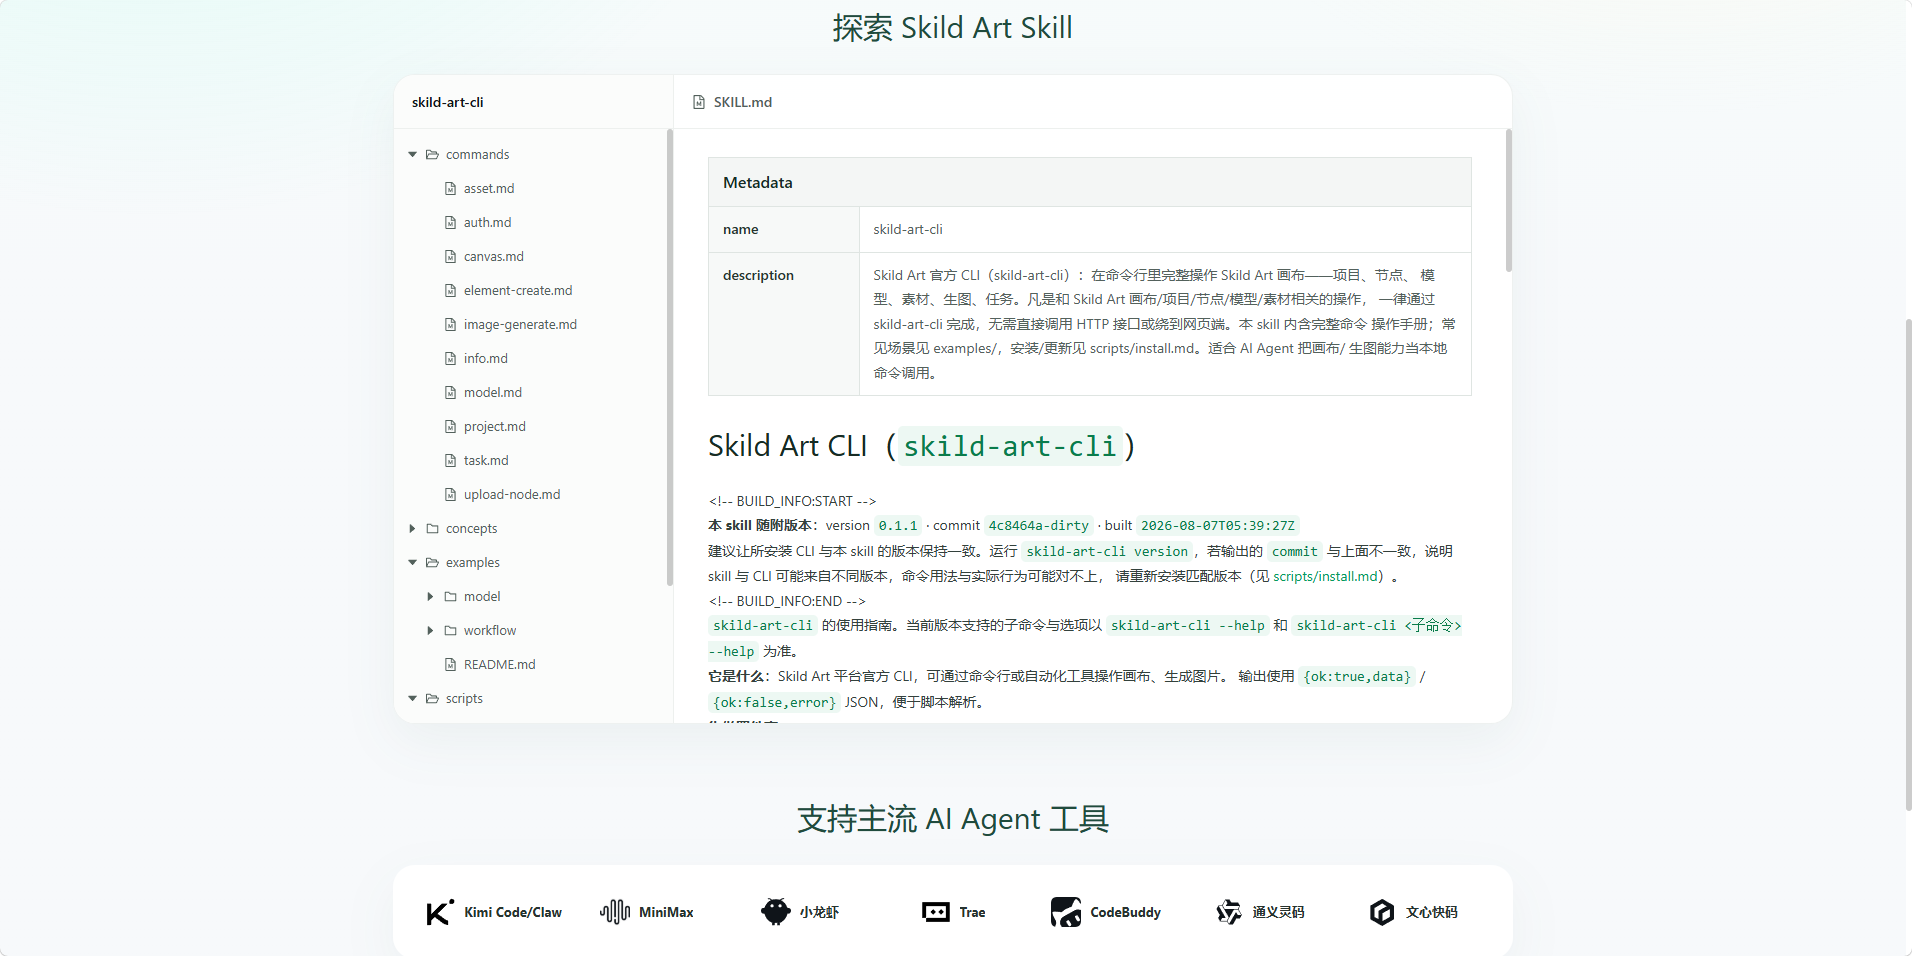
Task: Click the upload-node.md file icon
Action: (450, 495)
